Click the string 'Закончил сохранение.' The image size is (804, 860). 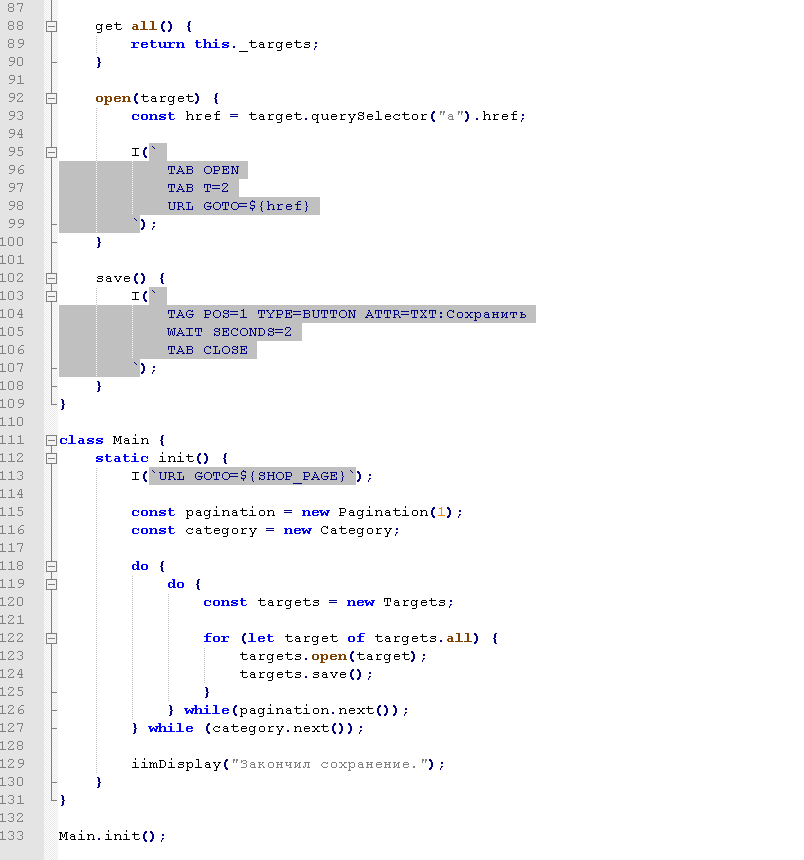pos(330,764)
